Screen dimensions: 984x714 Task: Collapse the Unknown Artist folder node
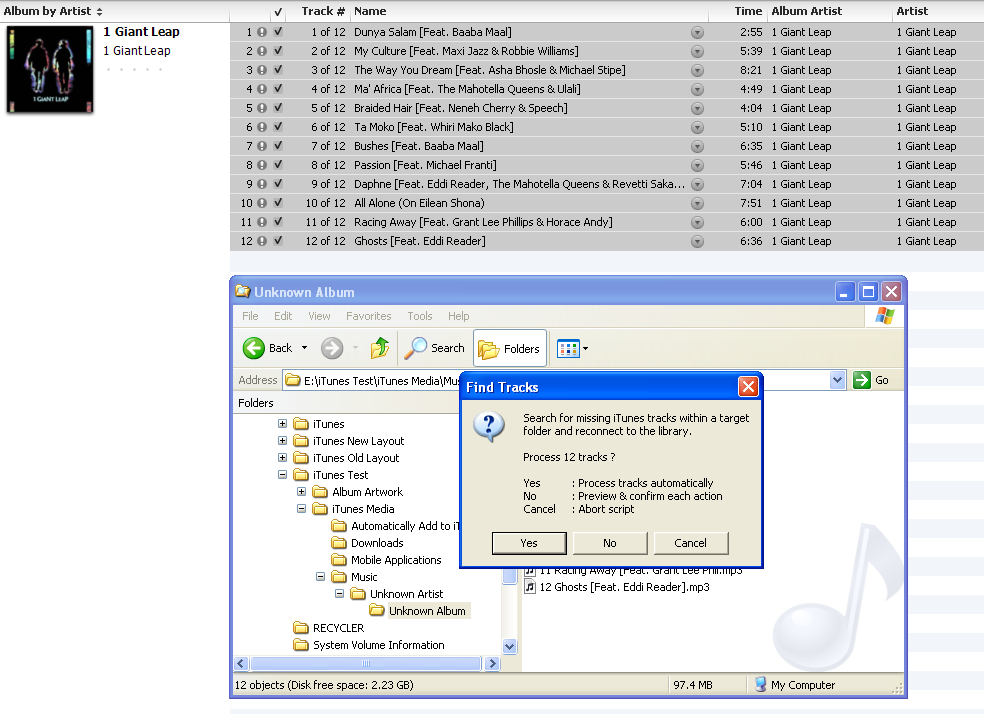click(339, 594)
